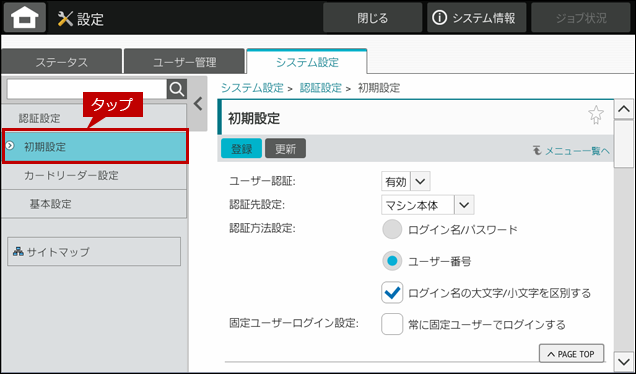
Task: Click メニュー一覧へ link
Action: (x=577, y=151)
